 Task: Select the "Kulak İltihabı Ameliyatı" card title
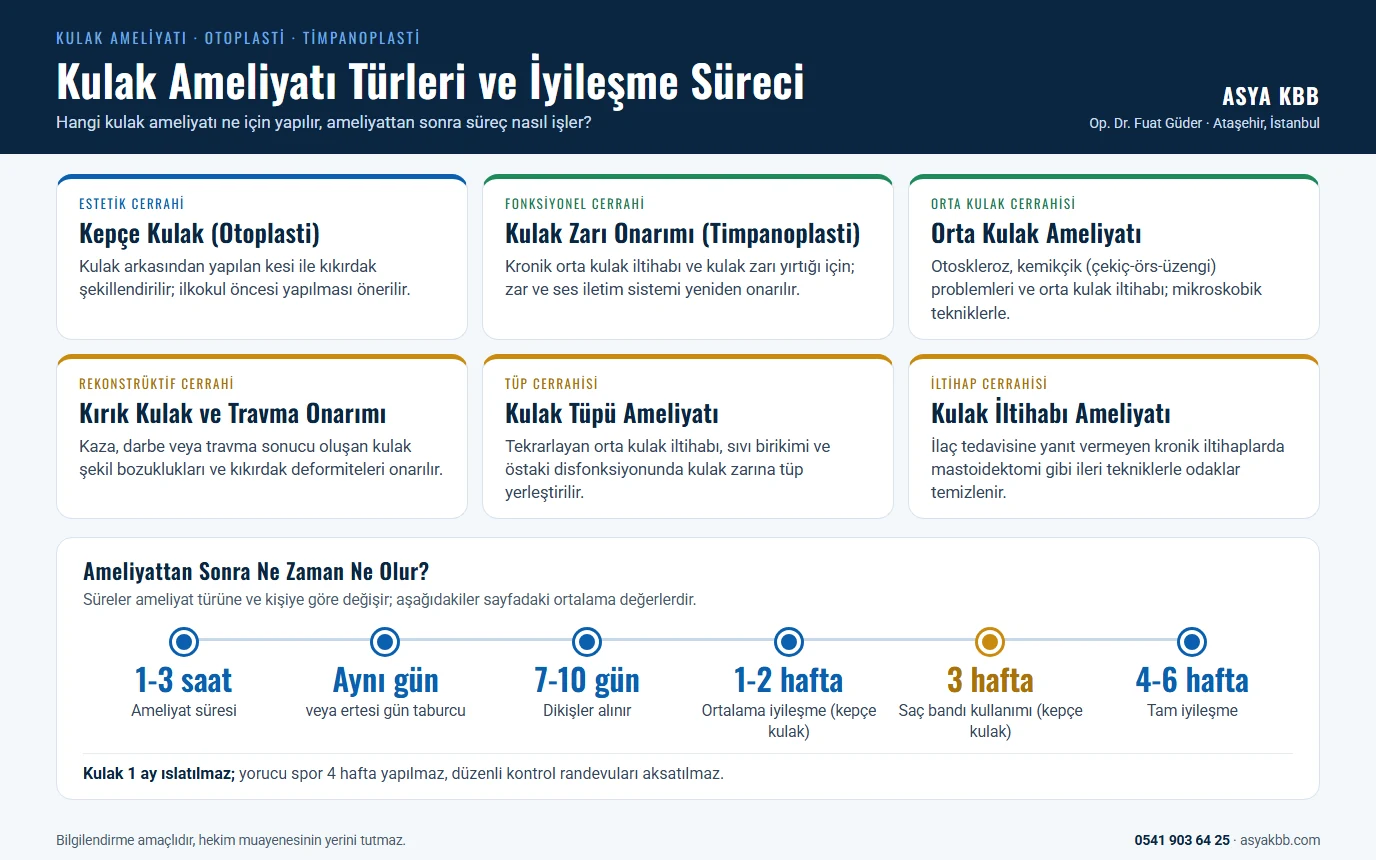point(1051,413)
